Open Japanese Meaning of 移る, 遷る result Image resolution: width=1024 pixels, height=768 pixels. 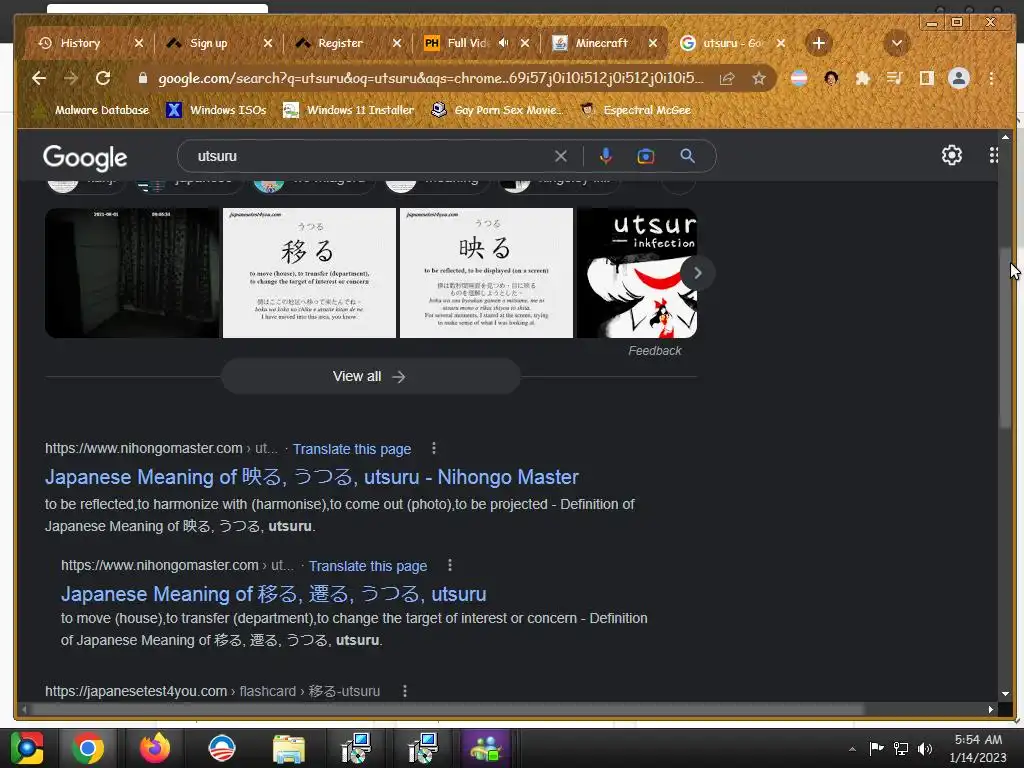pyautogui.click(x=274, y=594)
